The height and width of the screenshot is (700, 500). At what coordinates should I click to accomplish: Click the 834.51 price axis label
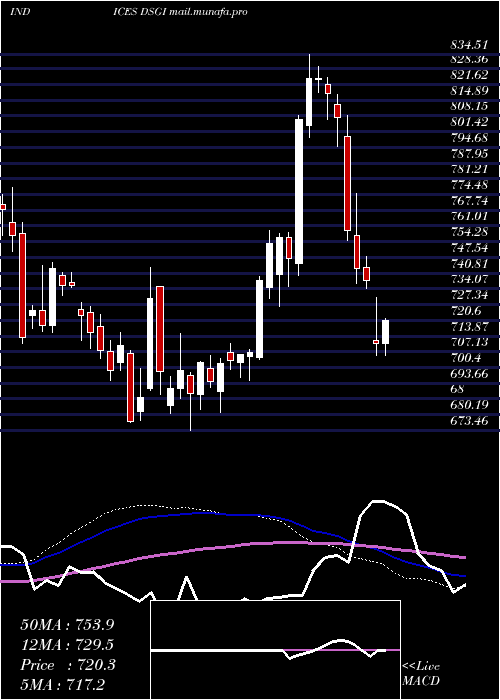tap(469, 45)
